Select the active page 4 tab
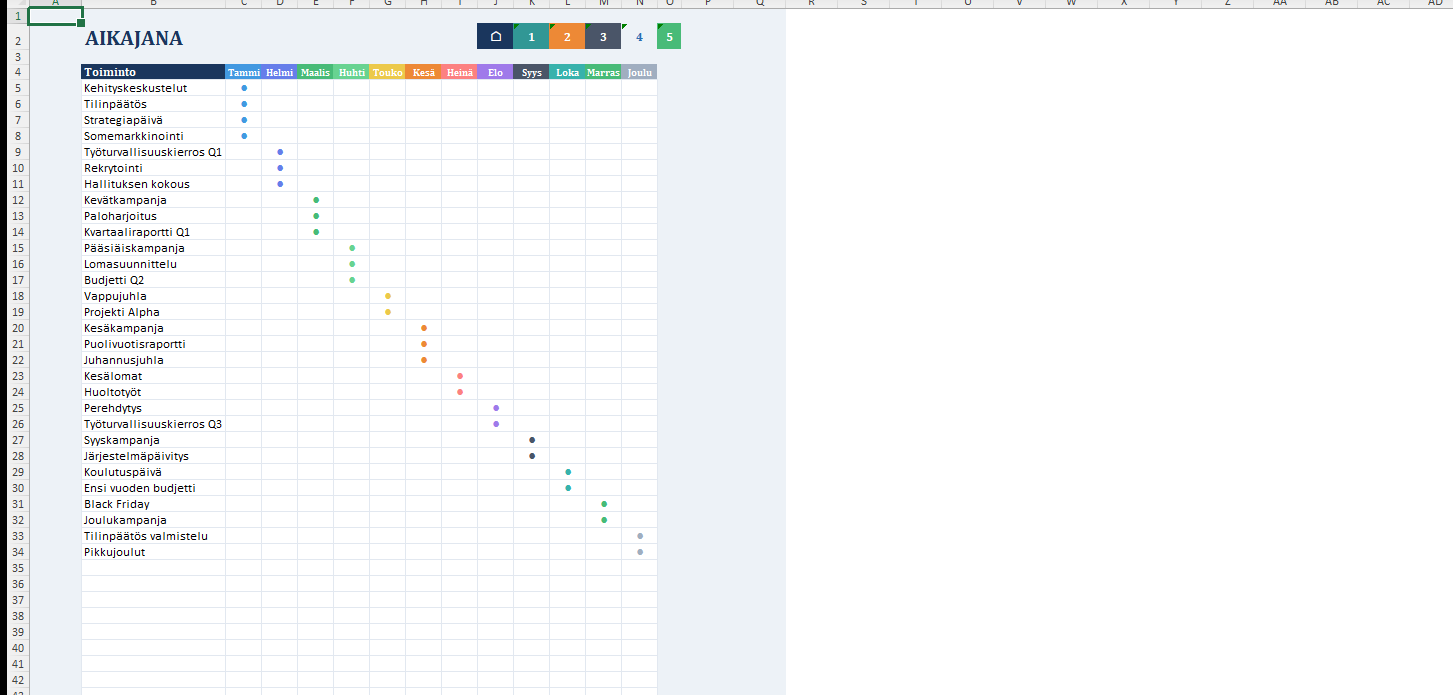Screen dimensions: 1453x695 [x=639, y=37]
